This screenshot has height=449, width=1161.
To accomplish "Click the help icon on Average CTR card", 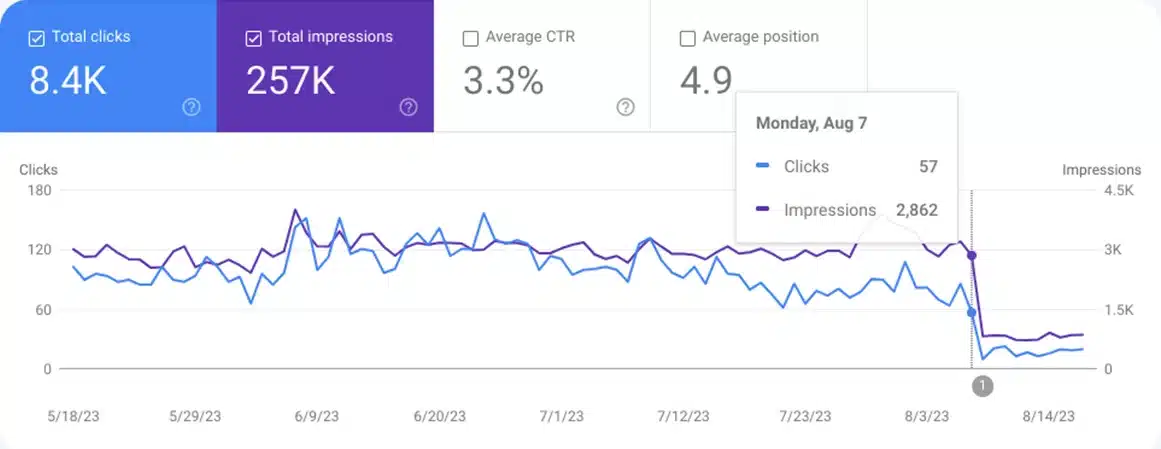I will pos(625,107).
